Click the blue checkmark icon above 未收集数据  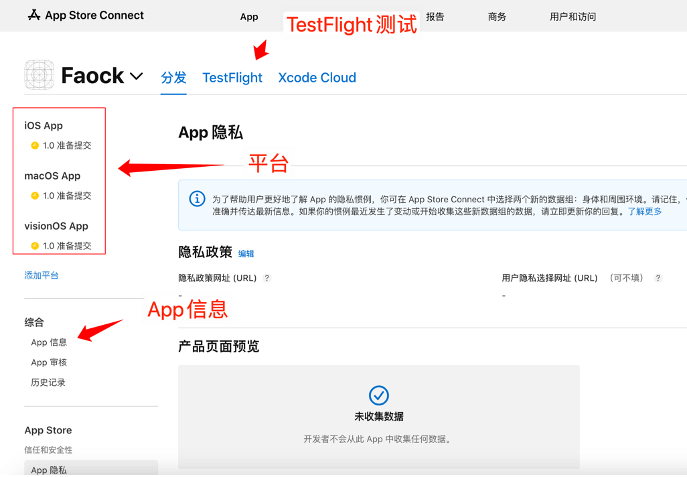[379, 396]
